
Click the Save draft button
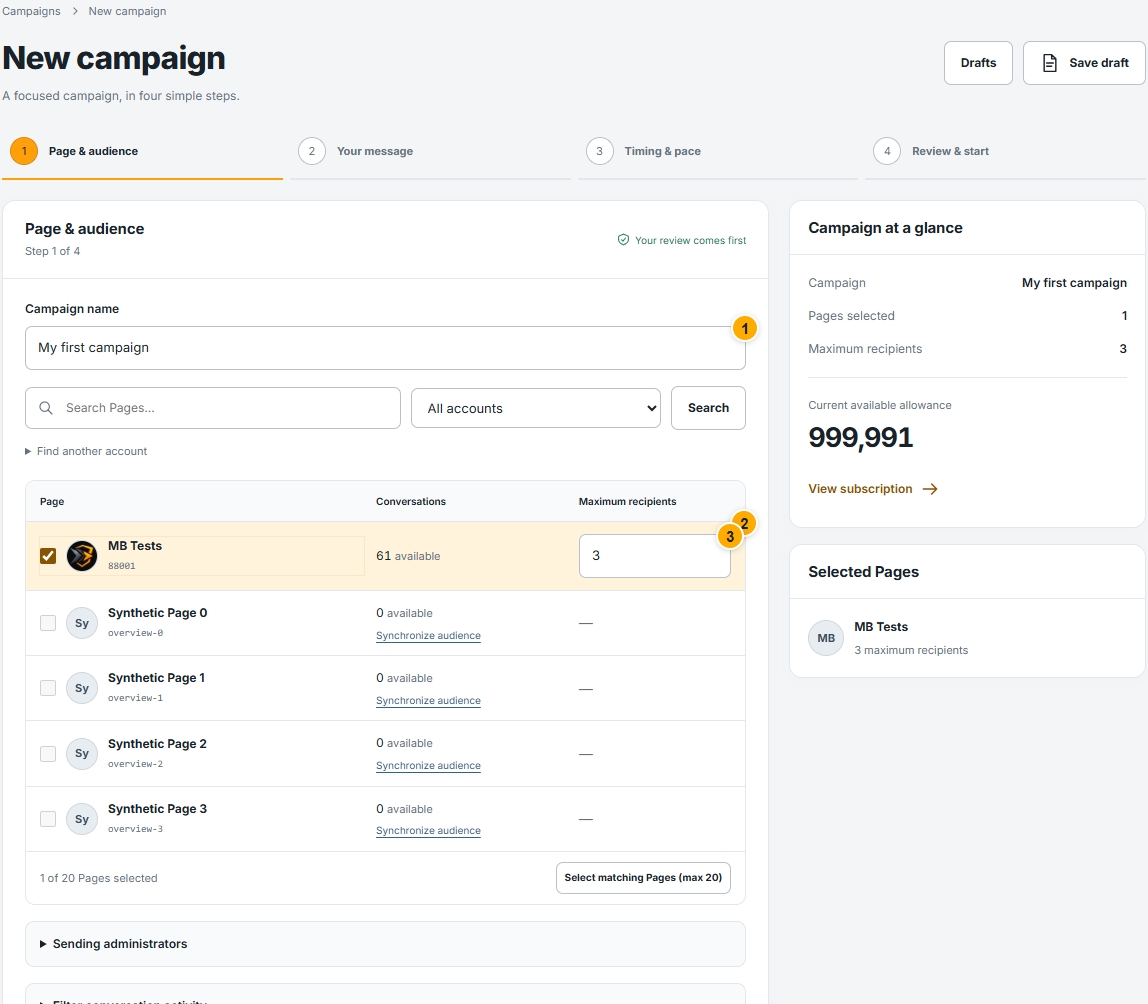[1084, 63]
